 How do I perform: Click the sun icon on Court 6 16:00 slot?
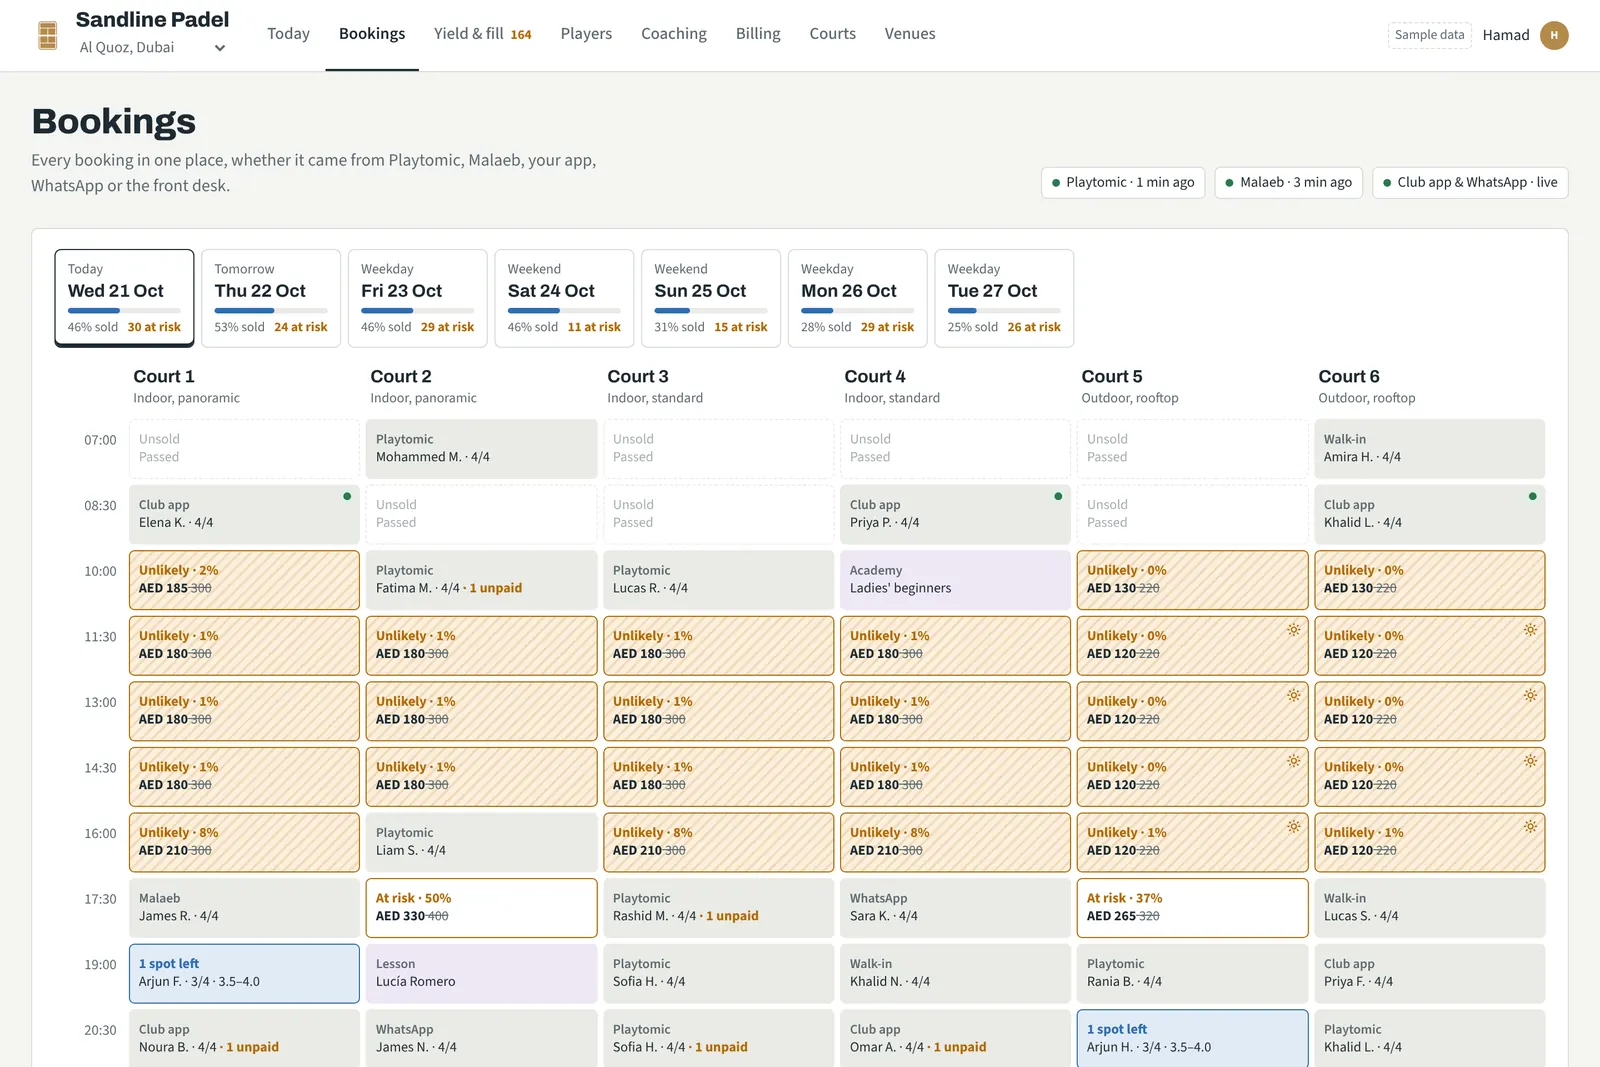point(1530,827)
